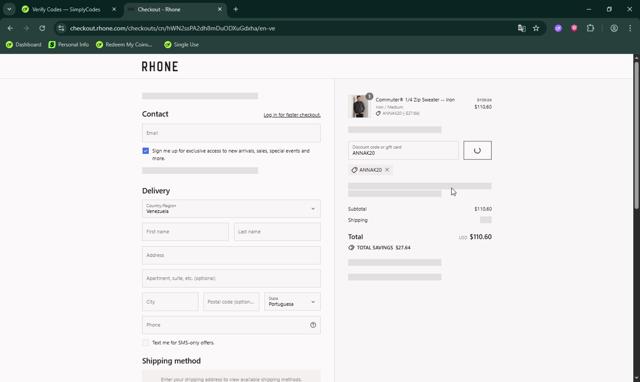Click the Postal code field

point(231,302)
